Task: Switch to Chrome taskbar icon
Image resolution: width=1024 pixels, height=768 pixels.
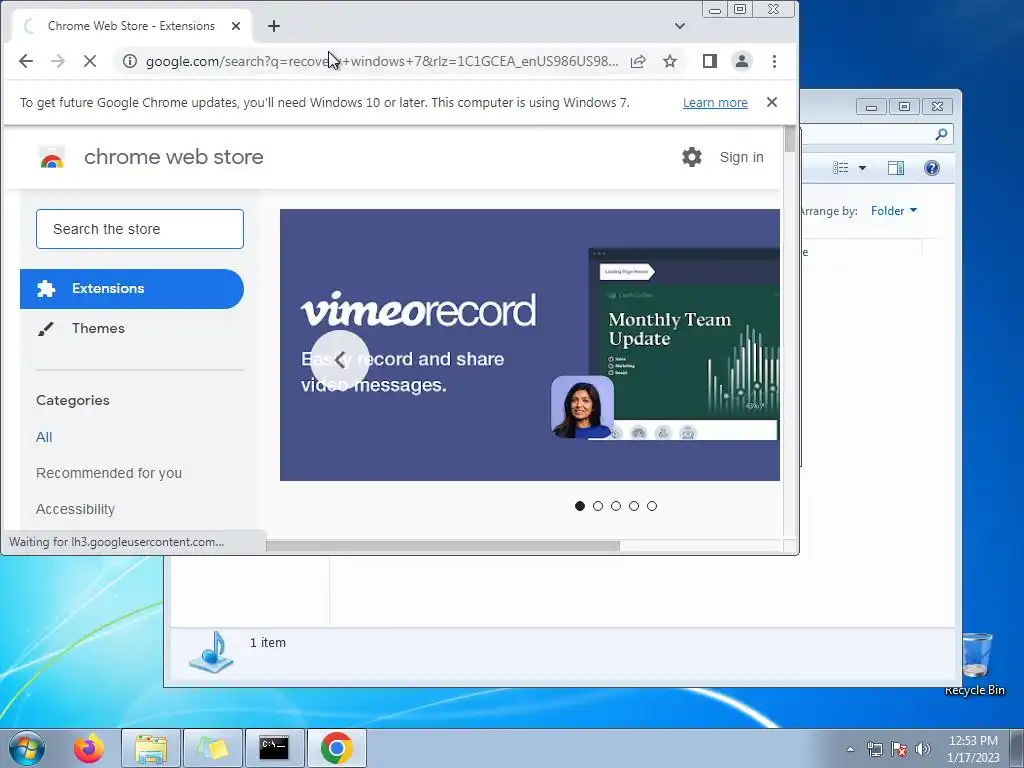Action: [336, 748]
